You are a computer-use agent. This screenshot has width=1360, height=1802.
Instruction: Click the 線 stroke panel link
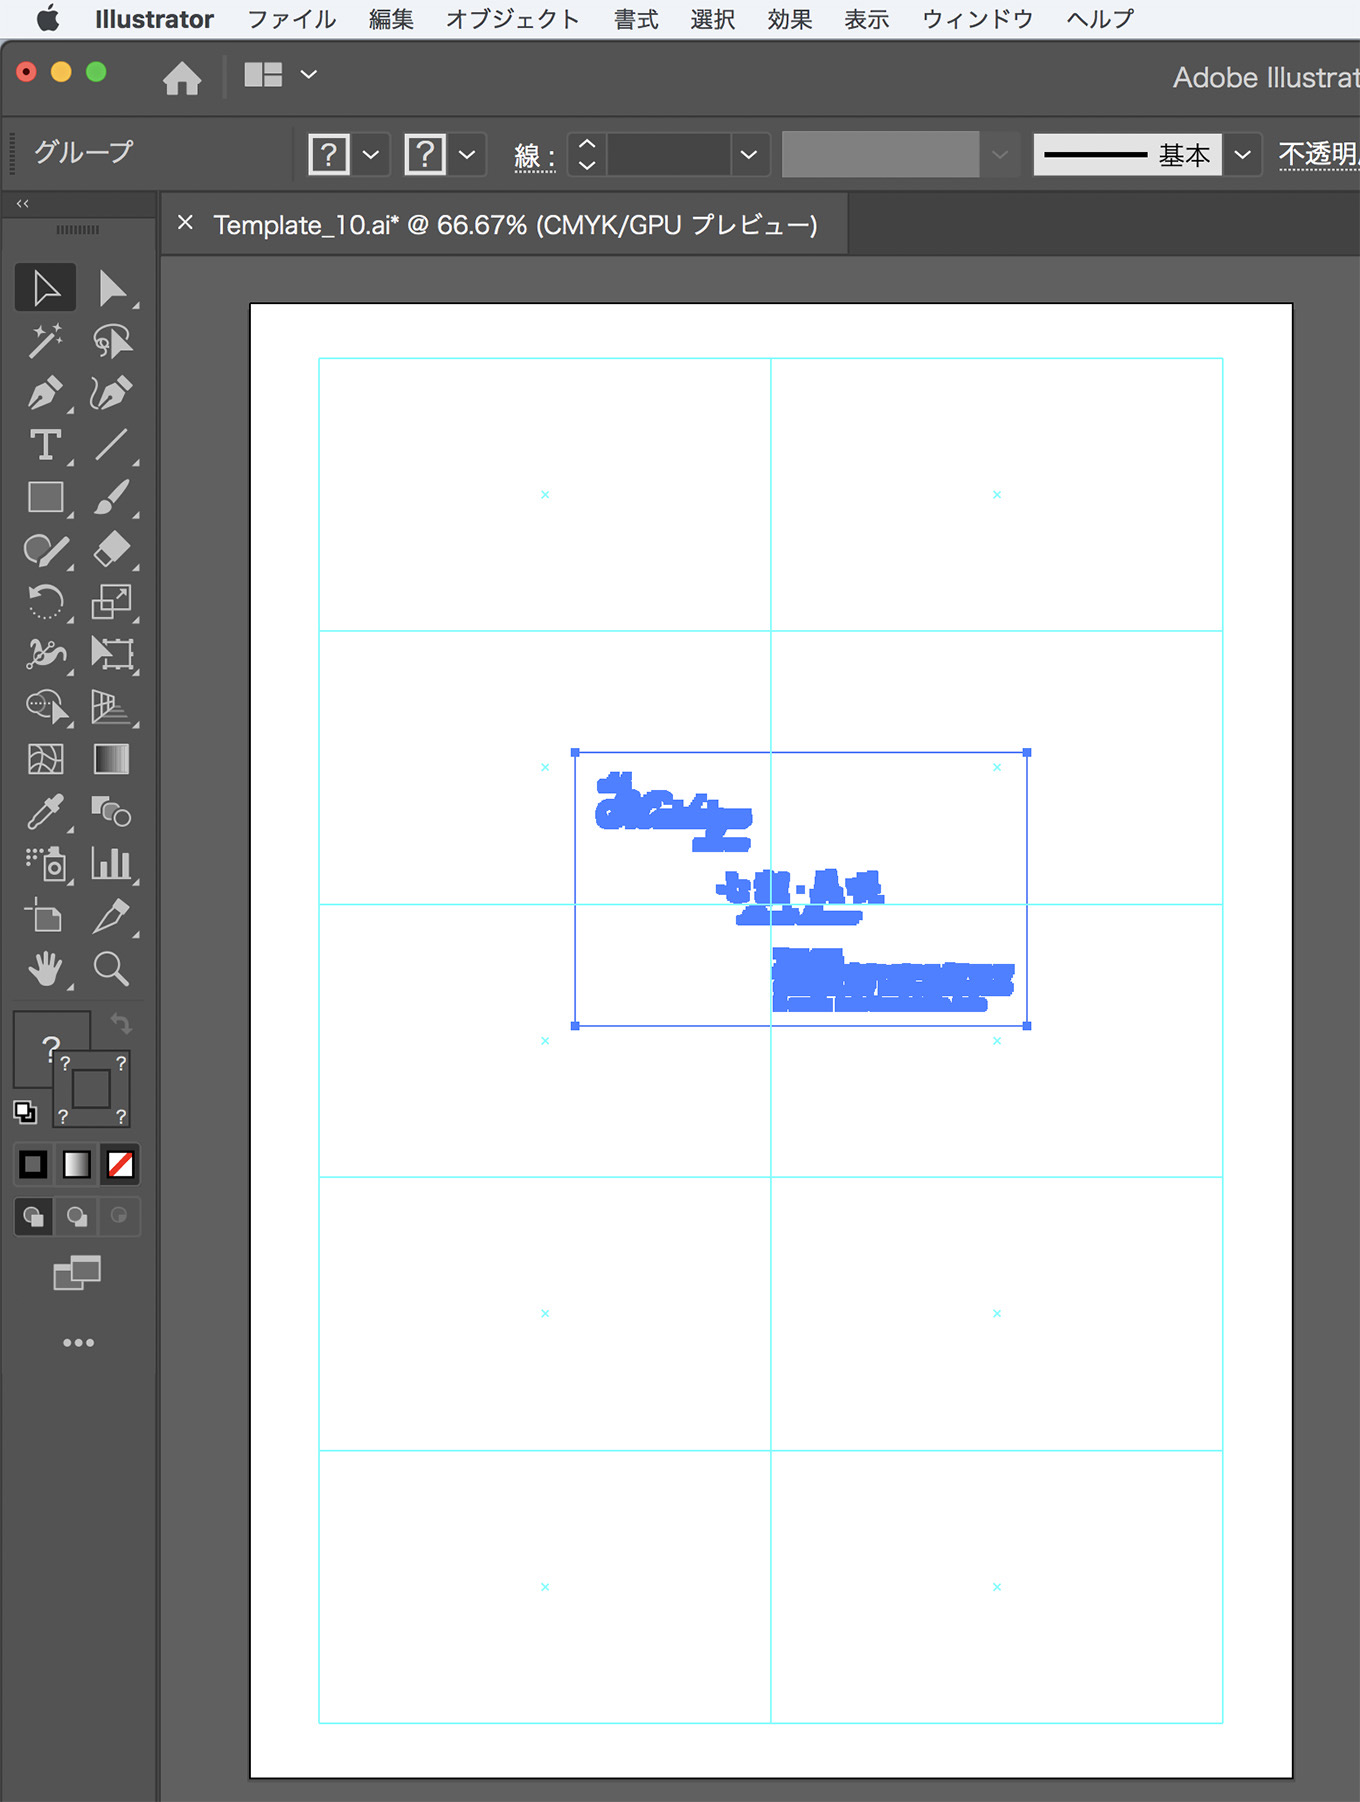(x=535, y=156)
